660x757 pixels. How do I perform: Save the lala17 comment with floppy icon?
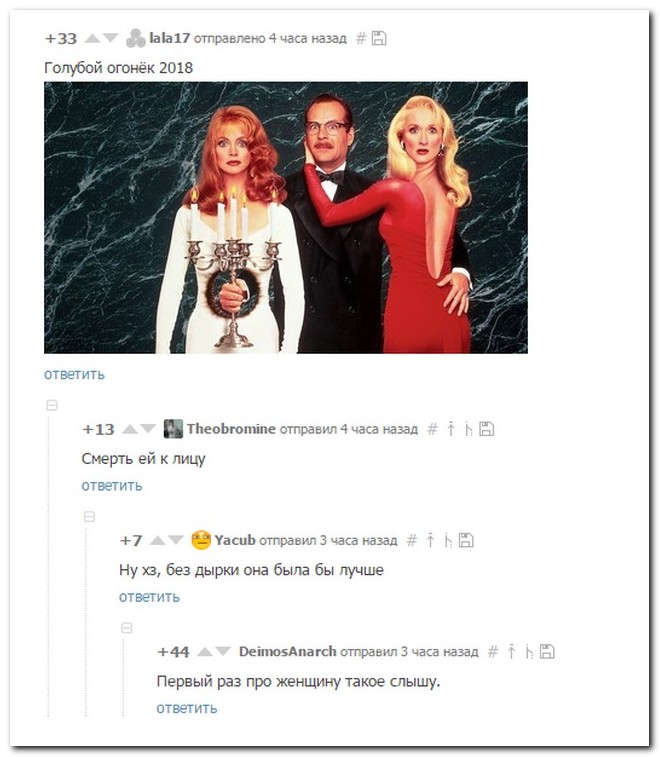[379, 38]
